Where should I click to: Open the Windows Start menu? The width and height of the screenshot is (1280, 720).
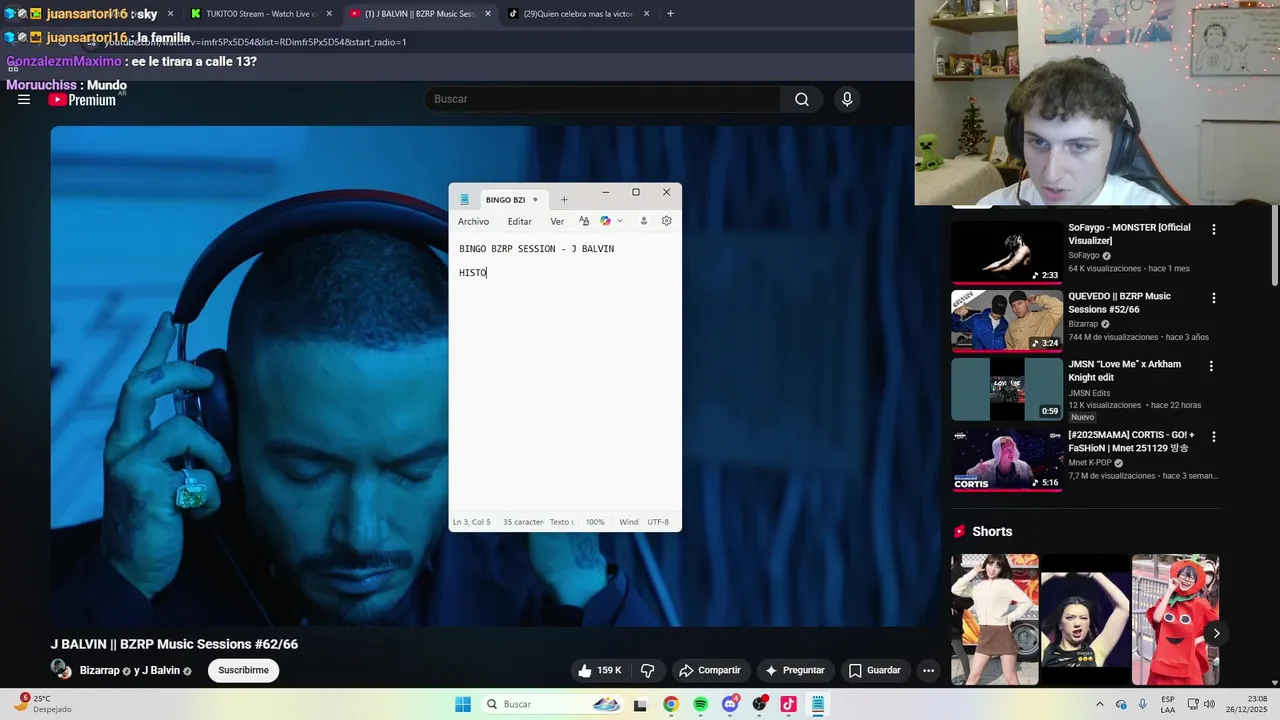point(463,704)
